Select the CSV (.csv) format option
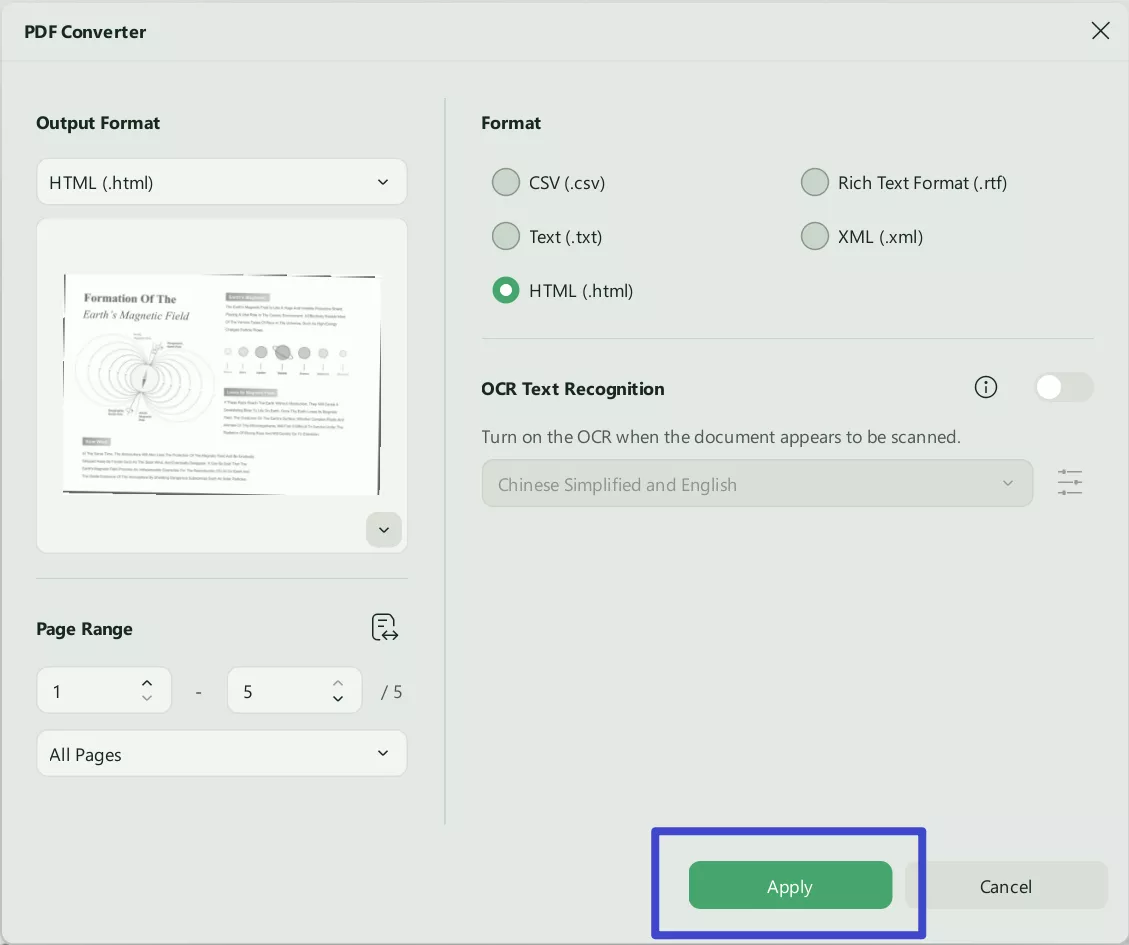1129x945 pixels. point(506,183)
